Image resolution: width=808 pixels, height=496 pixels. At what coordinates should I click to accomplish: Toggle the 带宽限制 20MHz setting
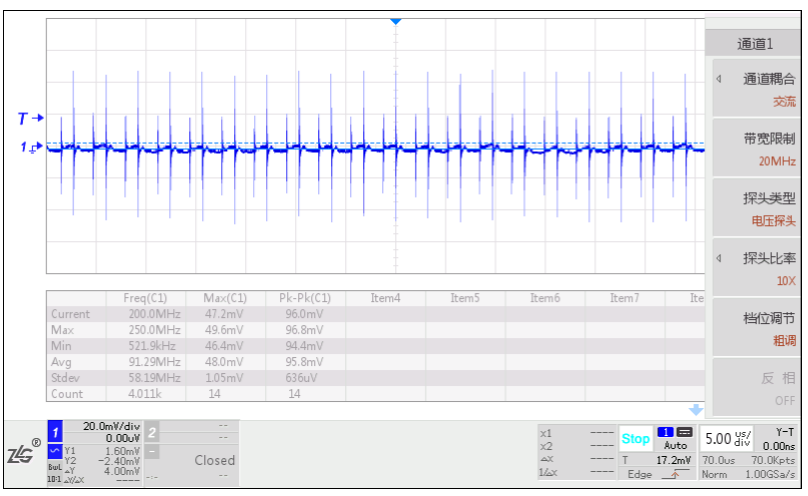756,149
